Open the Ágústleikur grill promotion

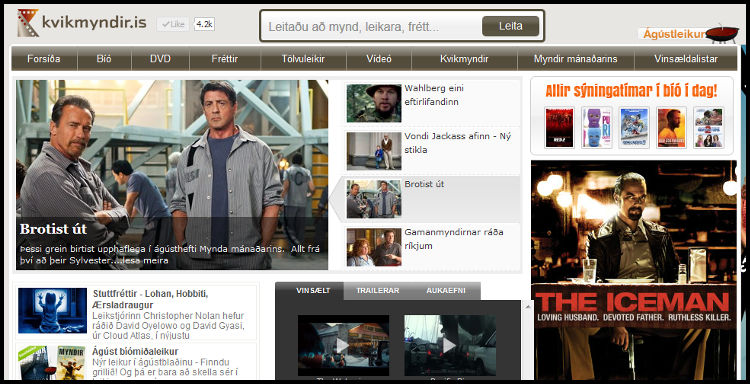(690, 33)
